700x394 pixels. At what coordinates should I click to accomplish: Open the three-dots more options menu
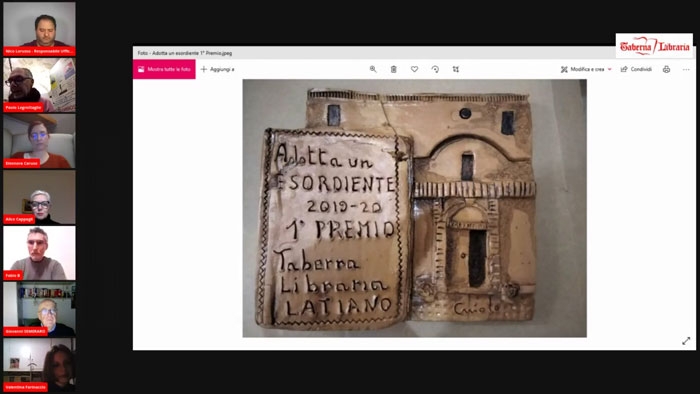[x=686, y=70]
